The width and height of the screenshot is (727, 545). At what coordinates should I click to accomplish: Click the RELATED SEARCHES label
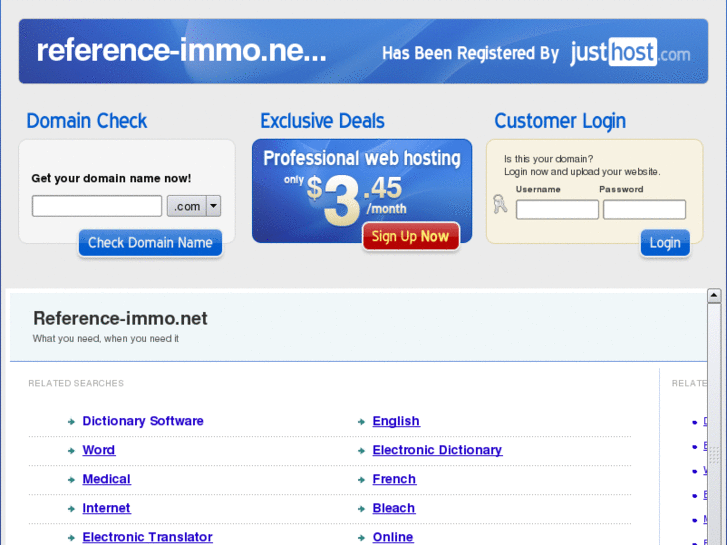click(76, 384)
